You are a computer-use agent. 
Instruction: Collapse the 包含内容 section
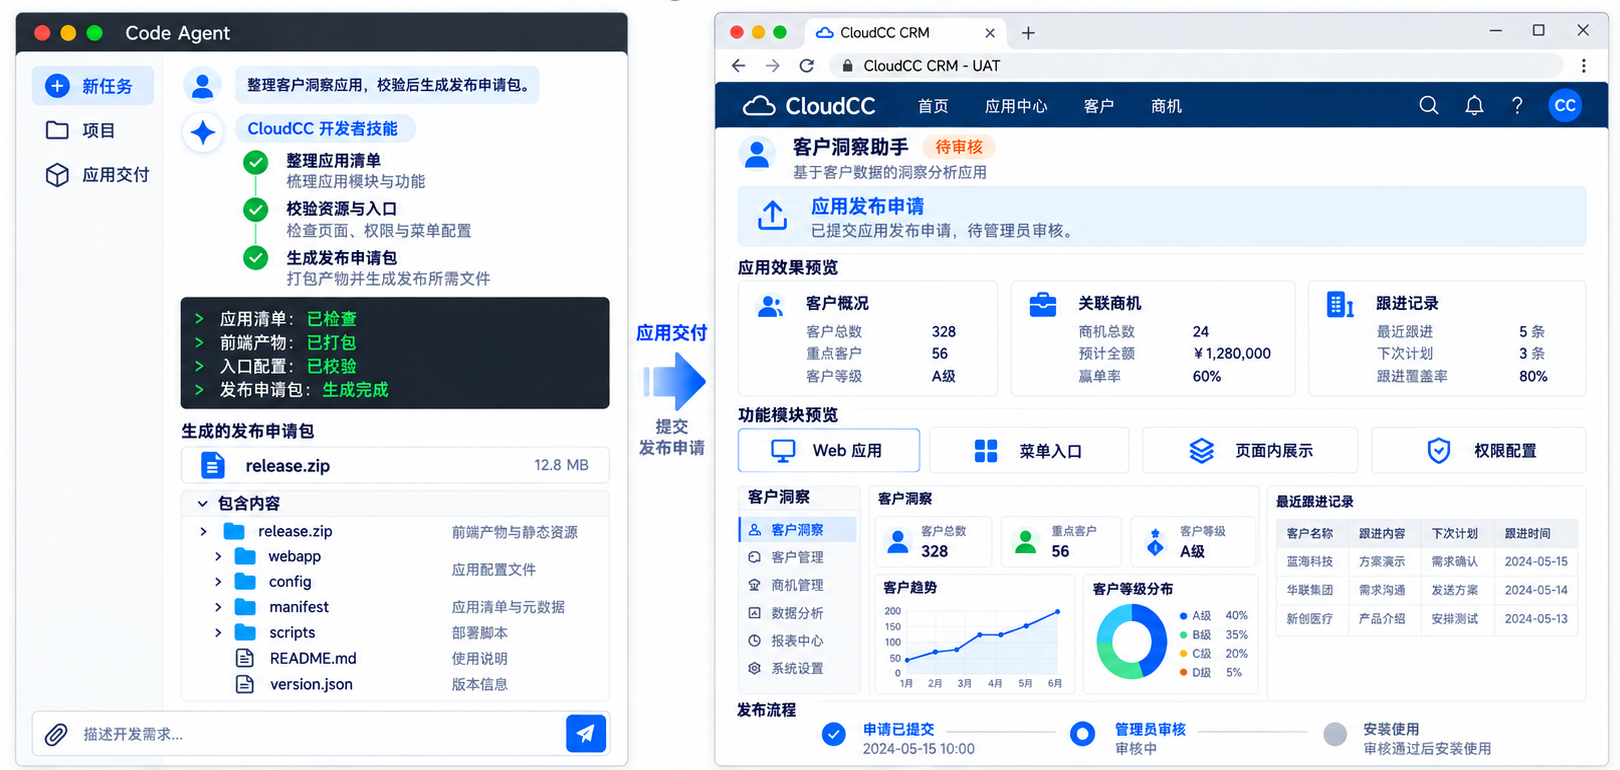click(202, 503)
